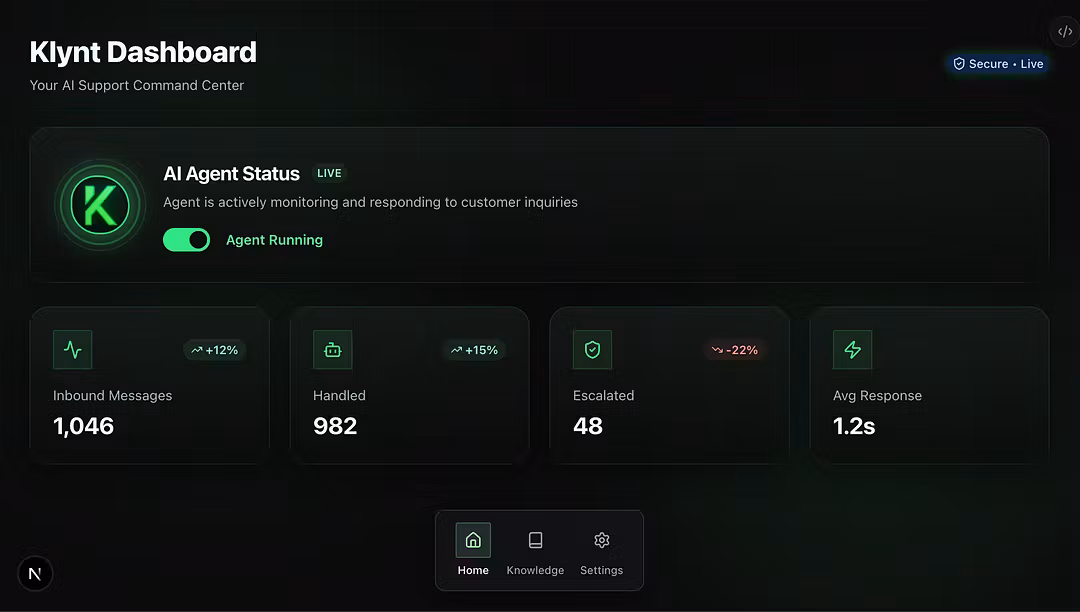The image size is (1080, 612).
Task: Click the LIVE badge beside AI Agent Status
Action: [329, 173]
